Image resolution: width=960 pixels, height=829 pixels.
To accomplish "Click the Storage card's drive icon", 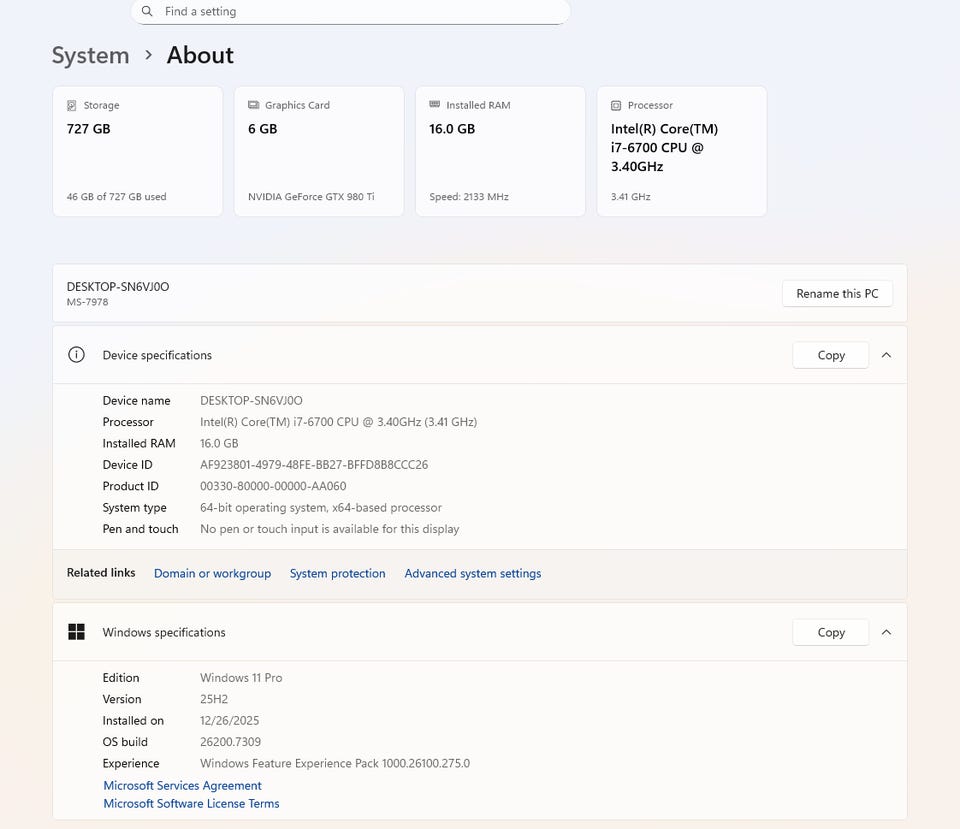I will tap(71, 105).
